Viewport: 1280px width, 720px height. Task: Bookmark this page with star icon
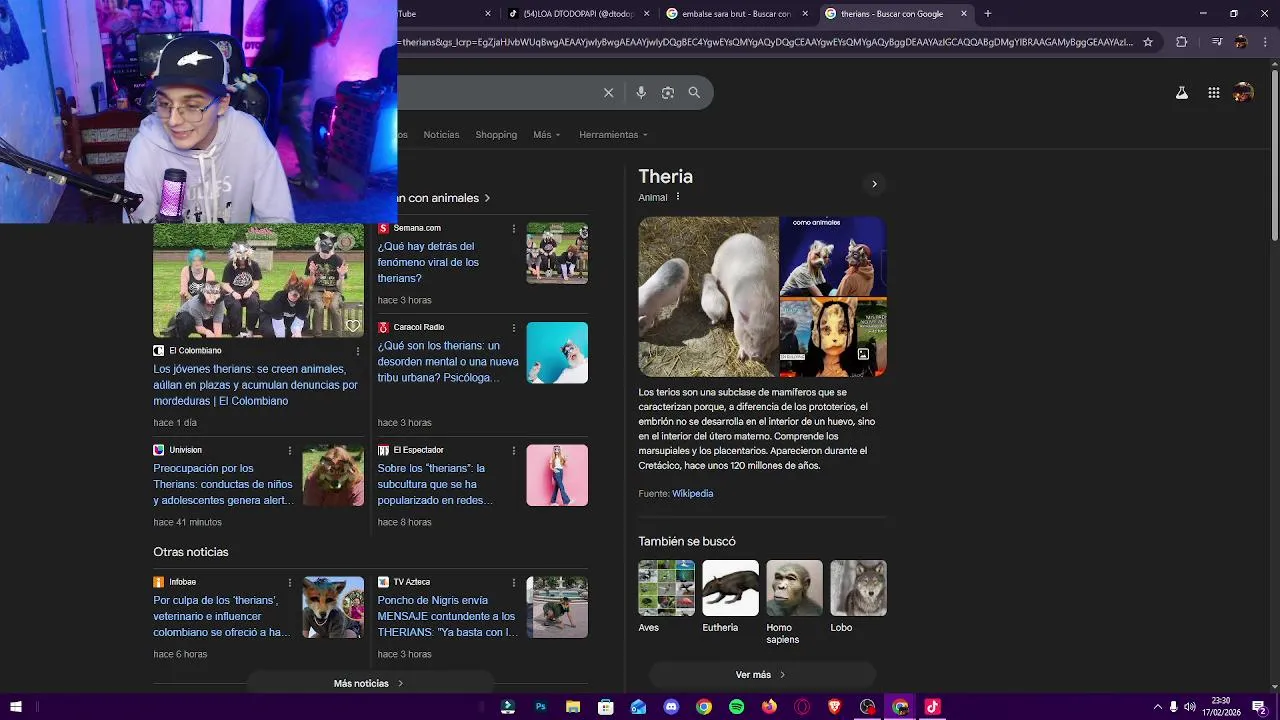click(x=1148, y=42)
